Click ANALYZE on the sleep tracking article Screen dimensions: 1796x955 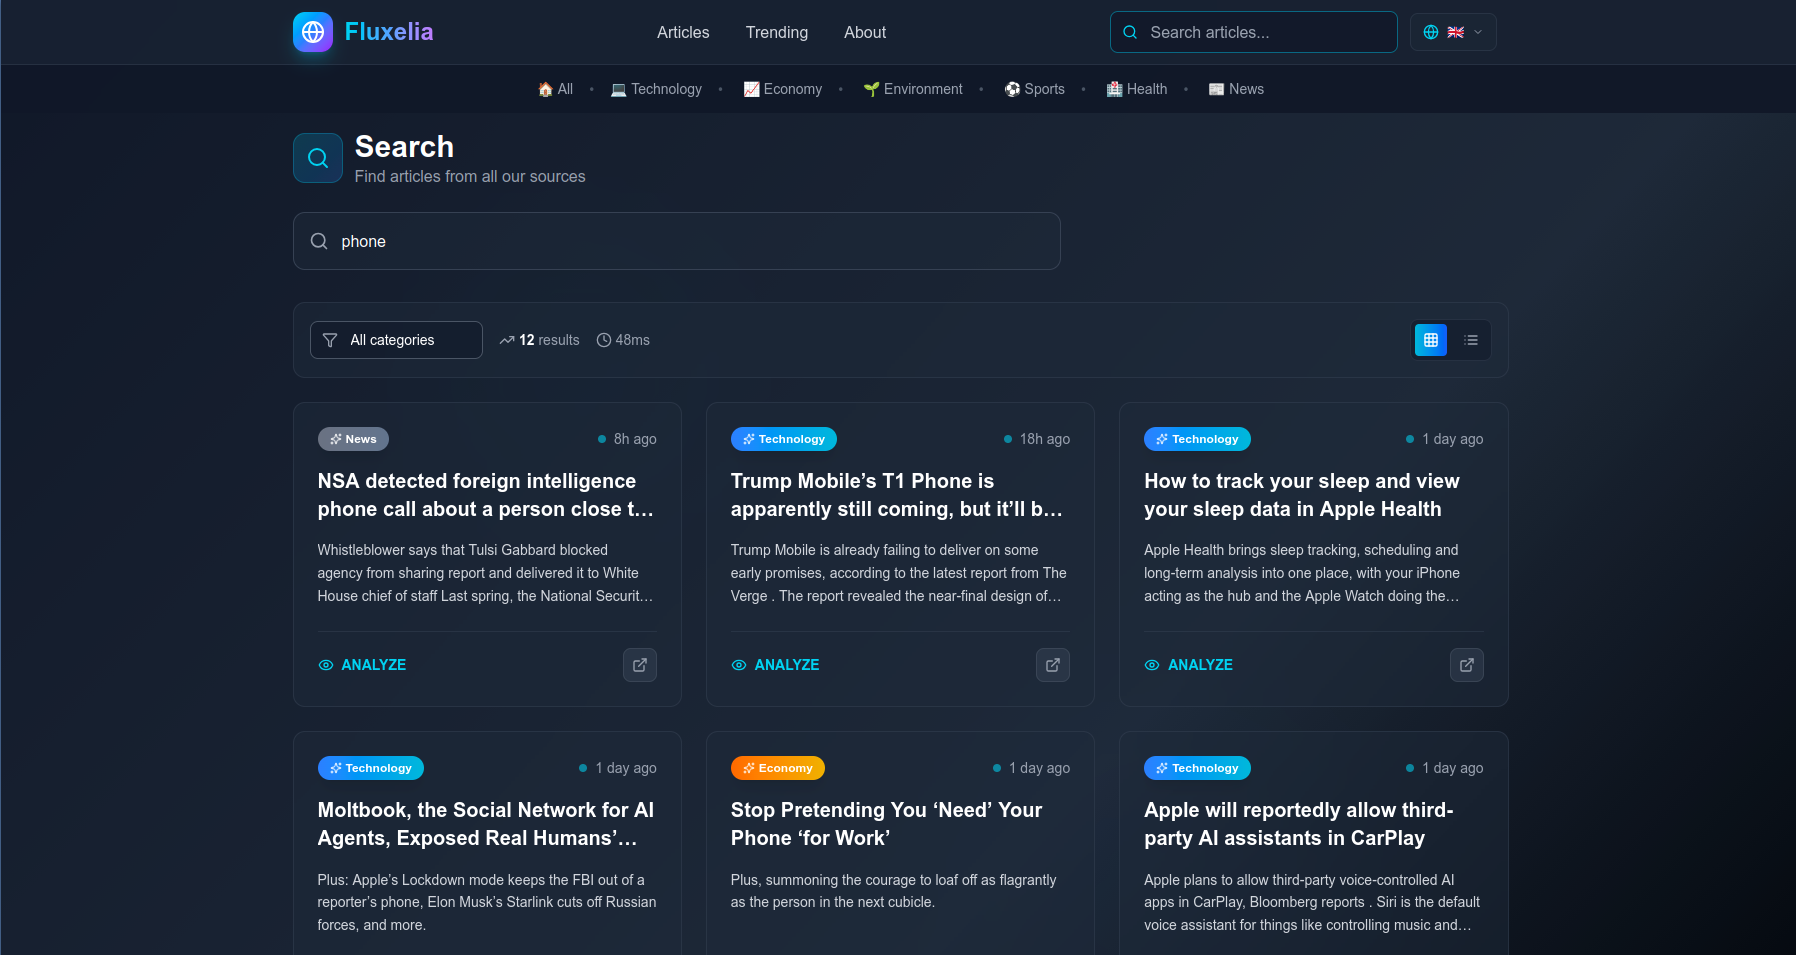(1200, 665)
